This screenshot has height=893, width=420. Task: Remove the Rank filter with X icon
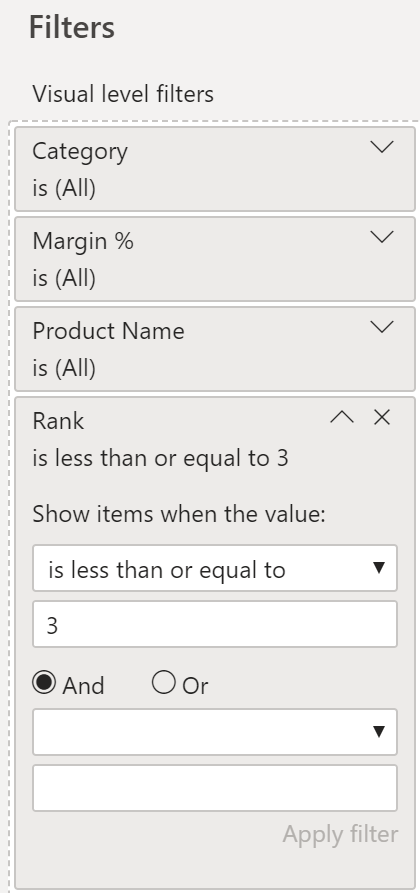[x=382, y=417]
